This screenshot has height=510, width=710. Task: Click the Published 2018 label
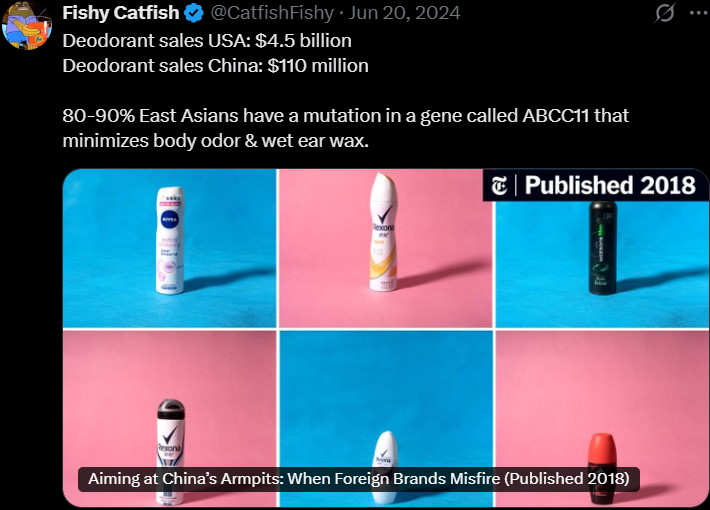click(x=610, y=185)
